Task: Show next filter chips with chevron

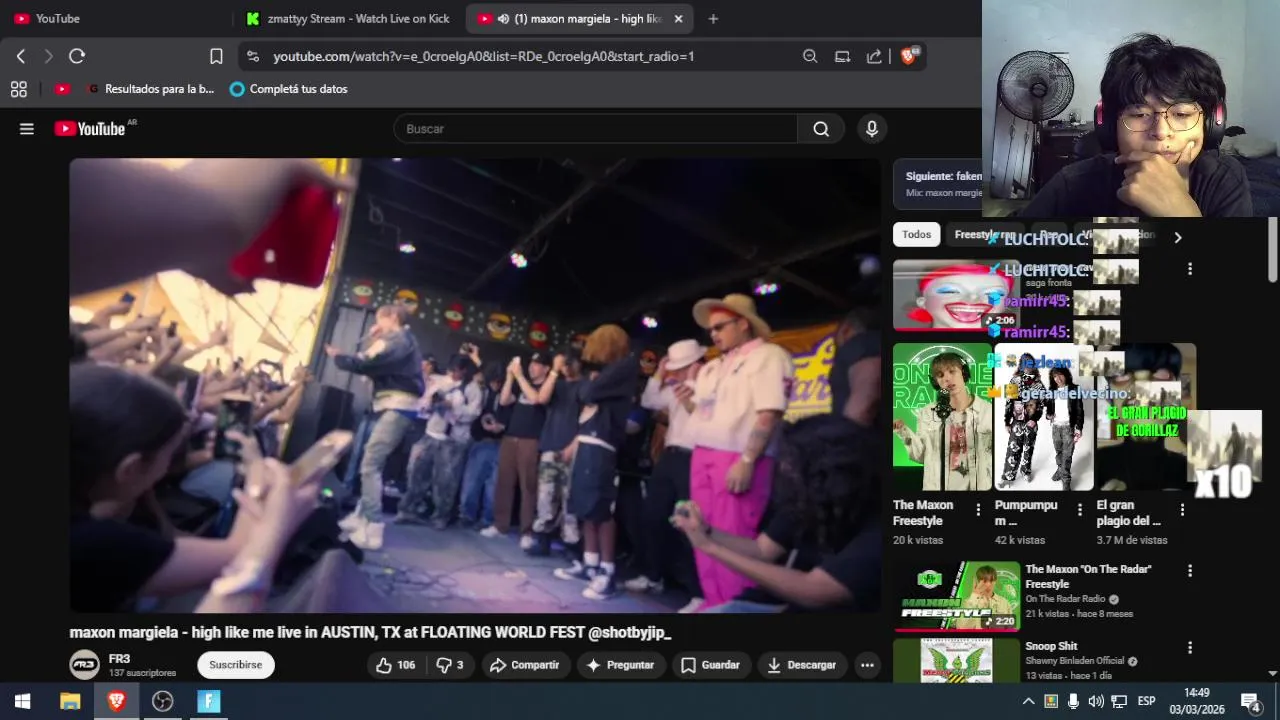Action: [x=1178, y=237]
